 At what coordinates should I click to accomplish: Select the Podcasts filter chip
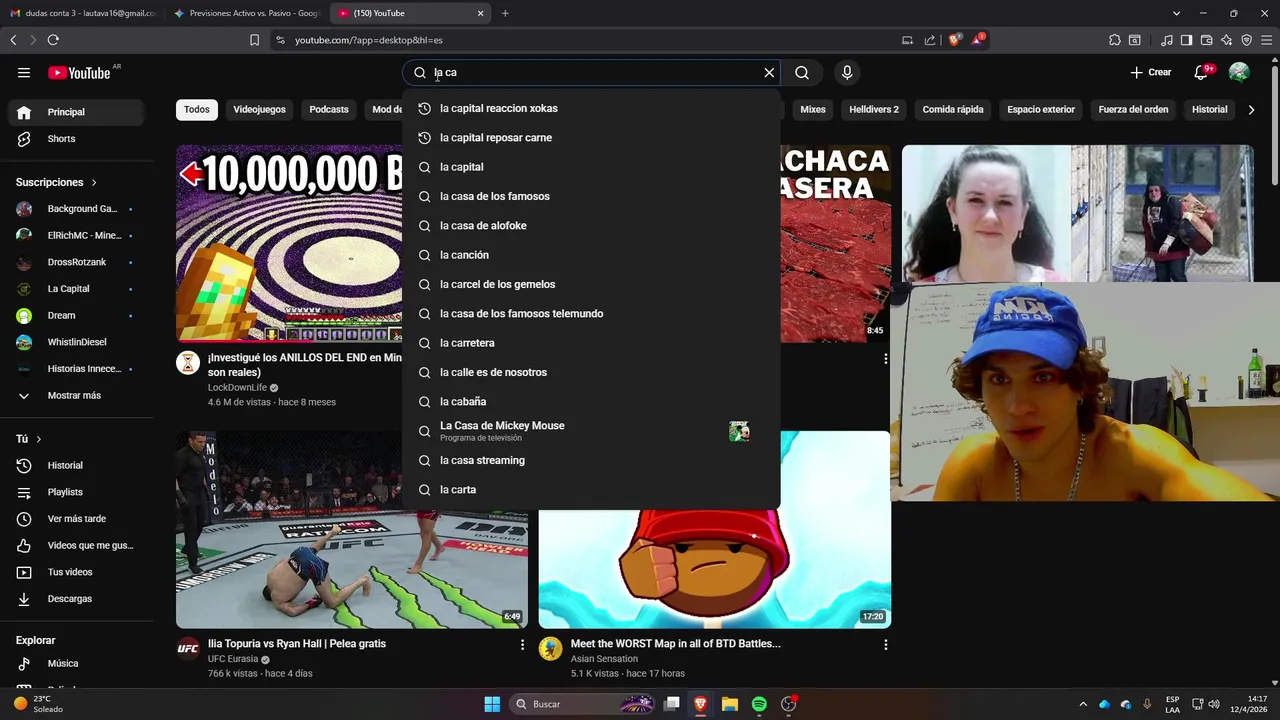[x=329, y=109]
